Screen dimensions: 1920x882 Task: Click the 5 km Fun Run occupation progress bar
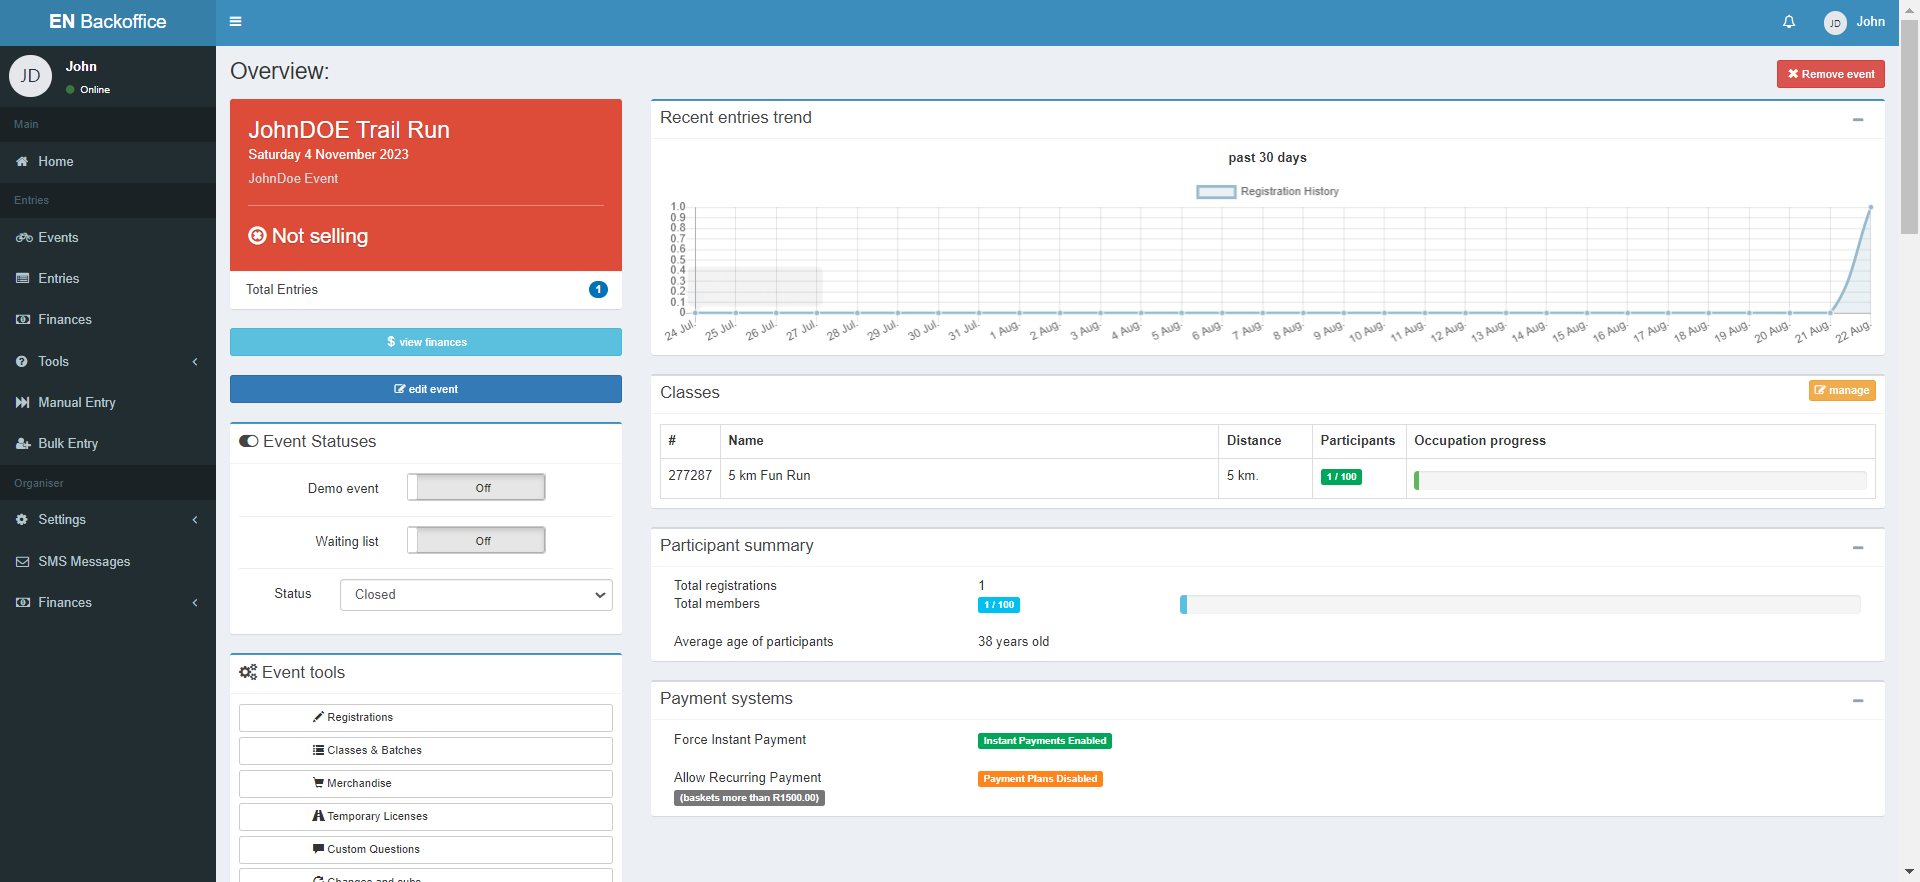(x=1640, y=481)
